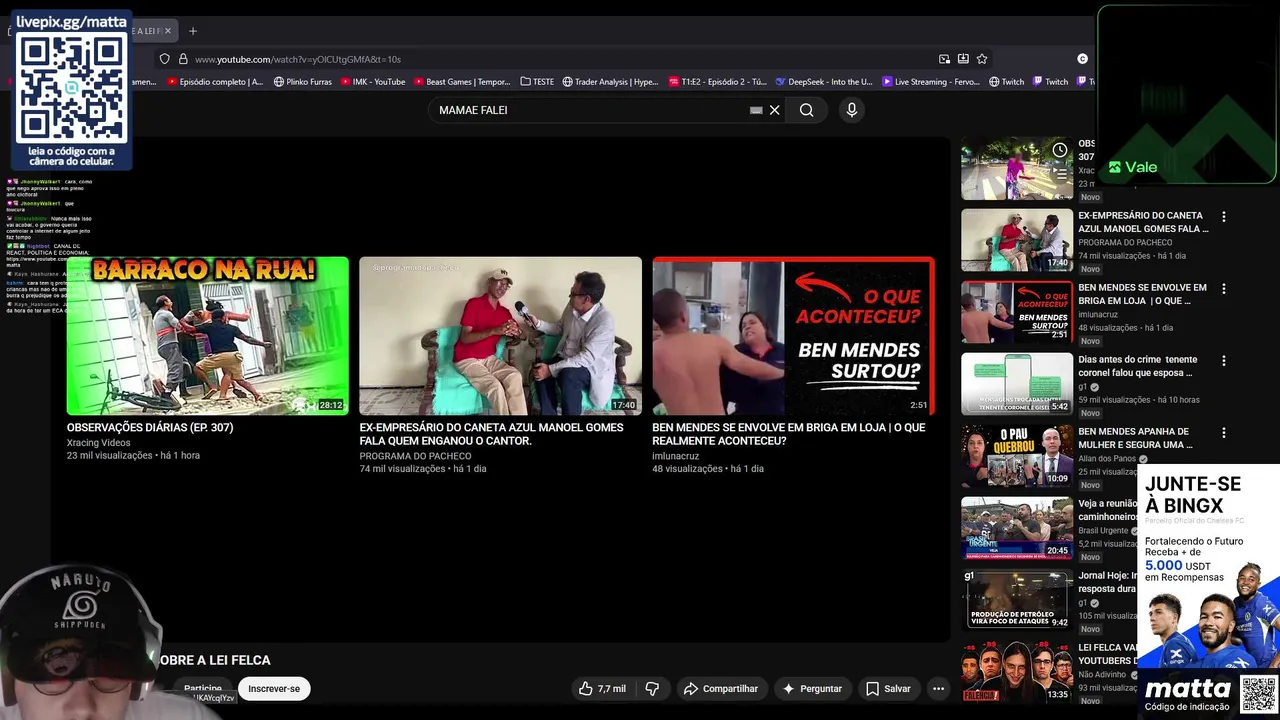The image size is (1280, 720).
Task: Open options menu for 'BEN MENDES APANHA' video
Action: click(1223, 432)
